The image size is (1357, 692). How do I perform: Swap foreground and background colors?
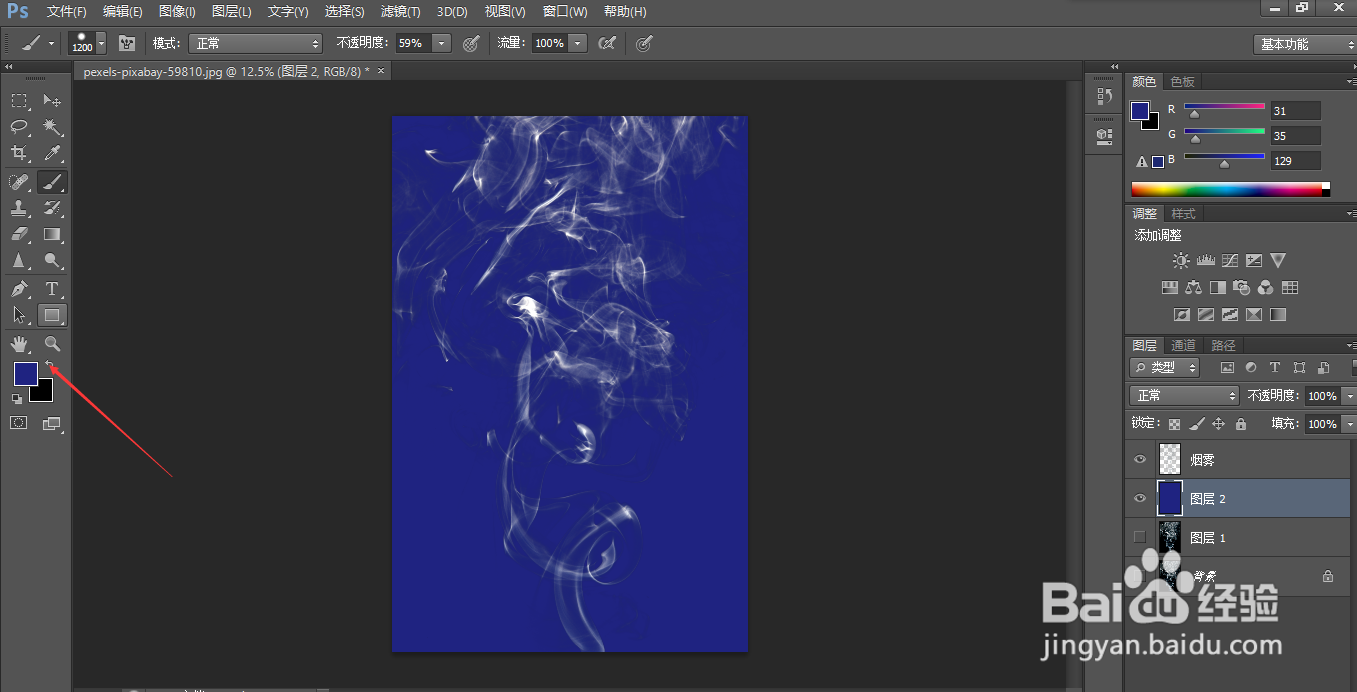coord(49,366)
